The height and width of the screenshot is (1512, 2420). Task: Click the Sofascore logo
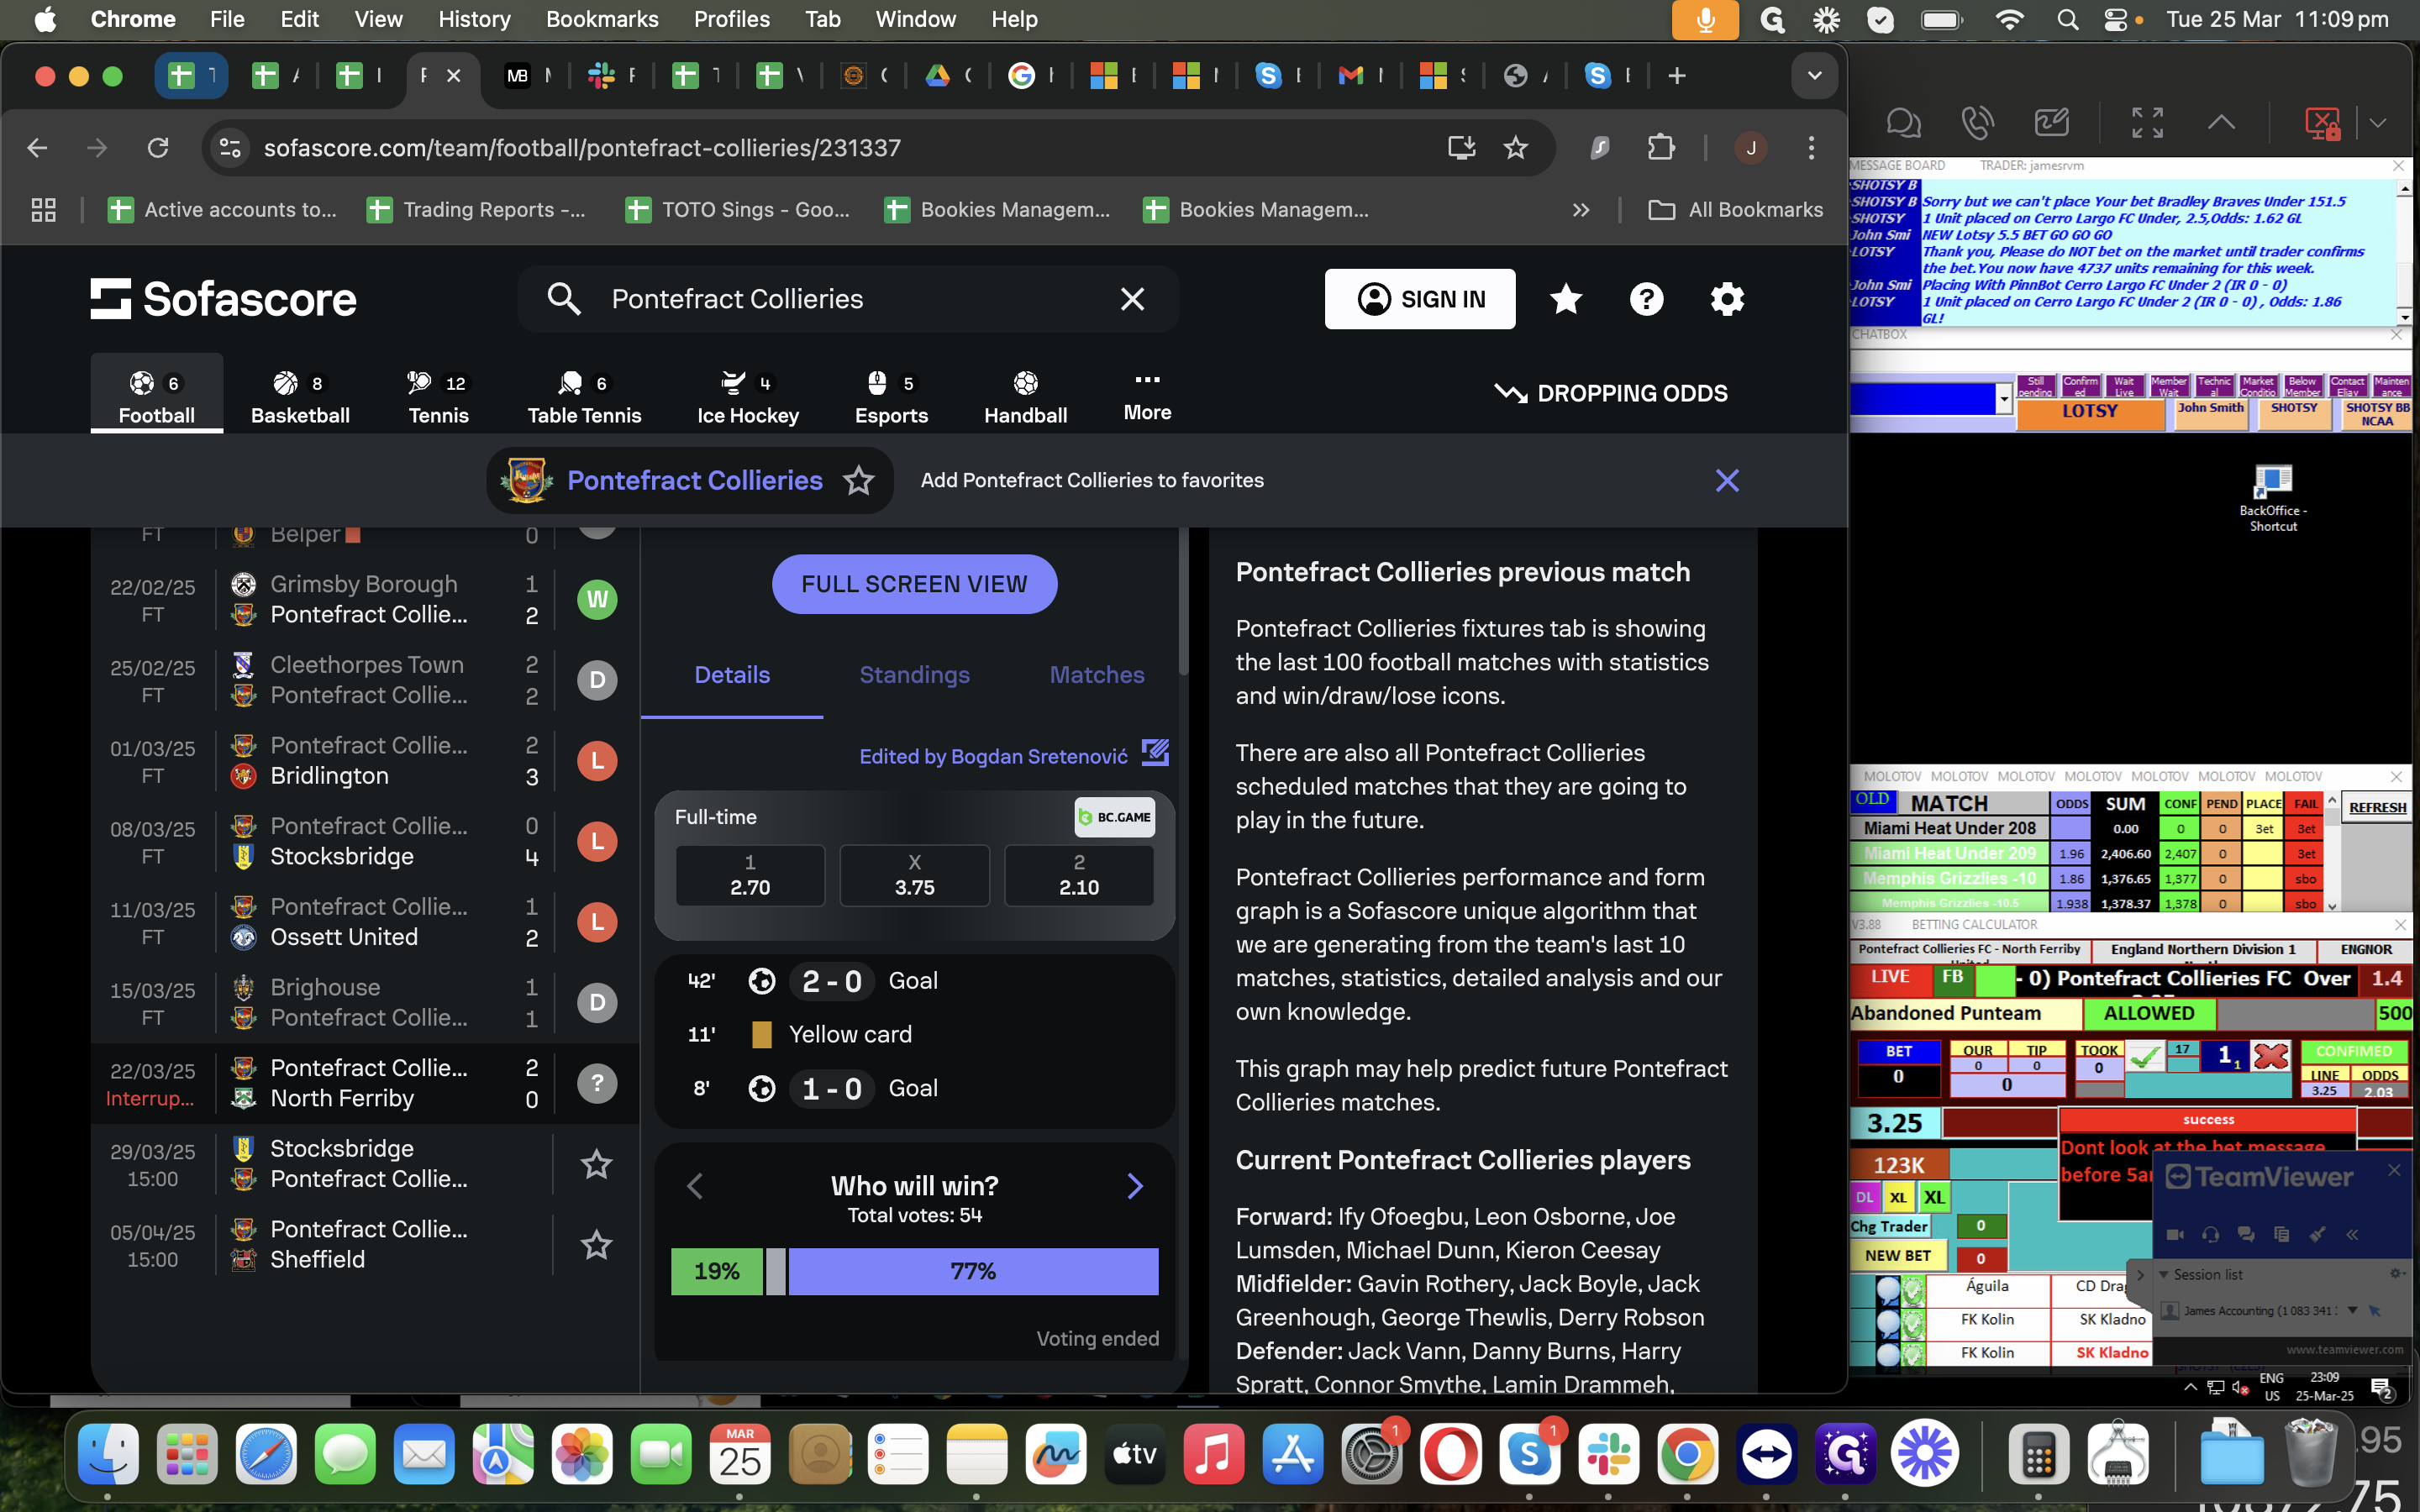(223, 299)
